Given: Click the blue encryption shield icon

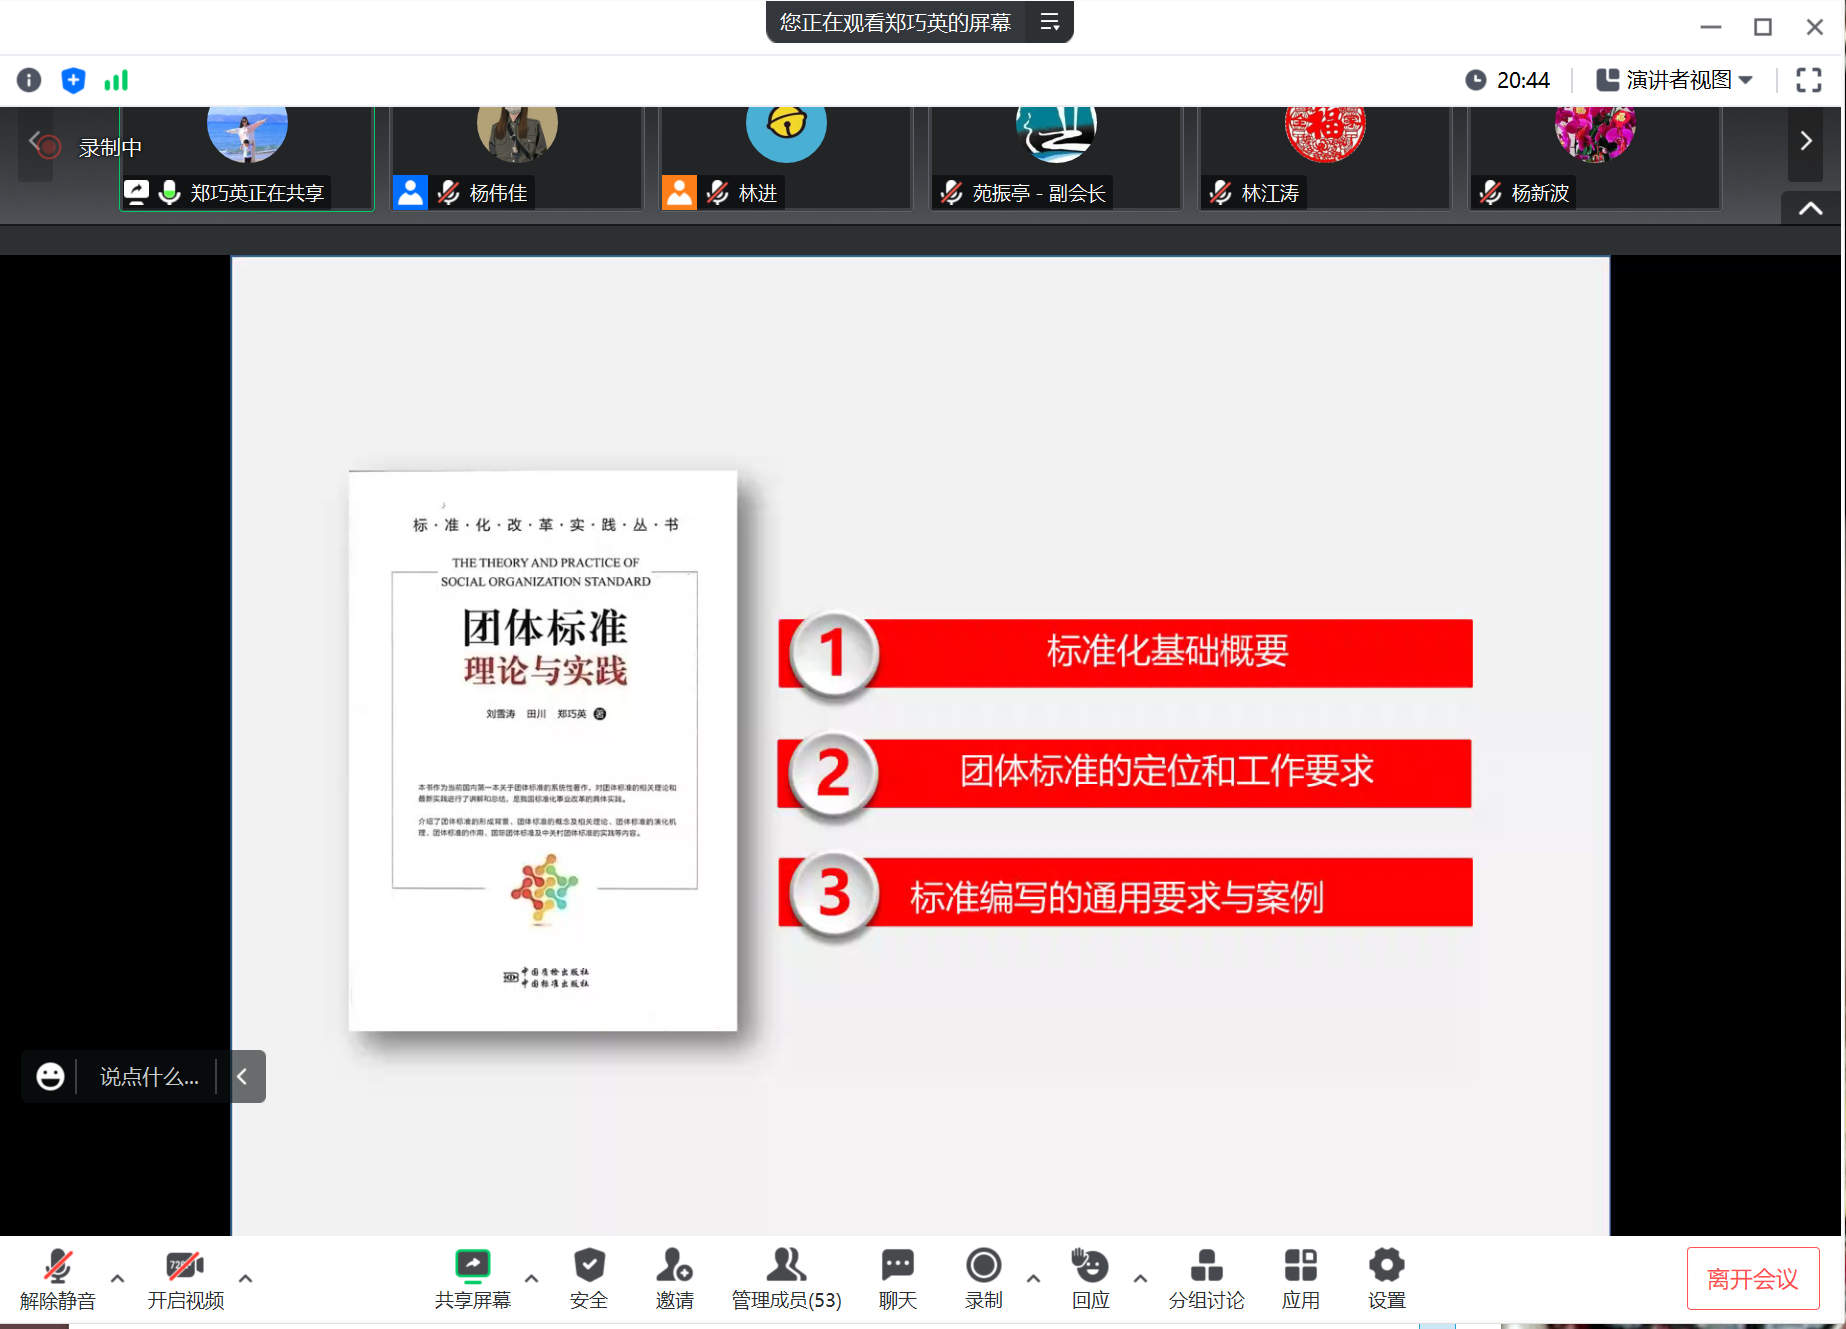Looking at the screenshot, I should pyautogui.click(x=73, y=80).
